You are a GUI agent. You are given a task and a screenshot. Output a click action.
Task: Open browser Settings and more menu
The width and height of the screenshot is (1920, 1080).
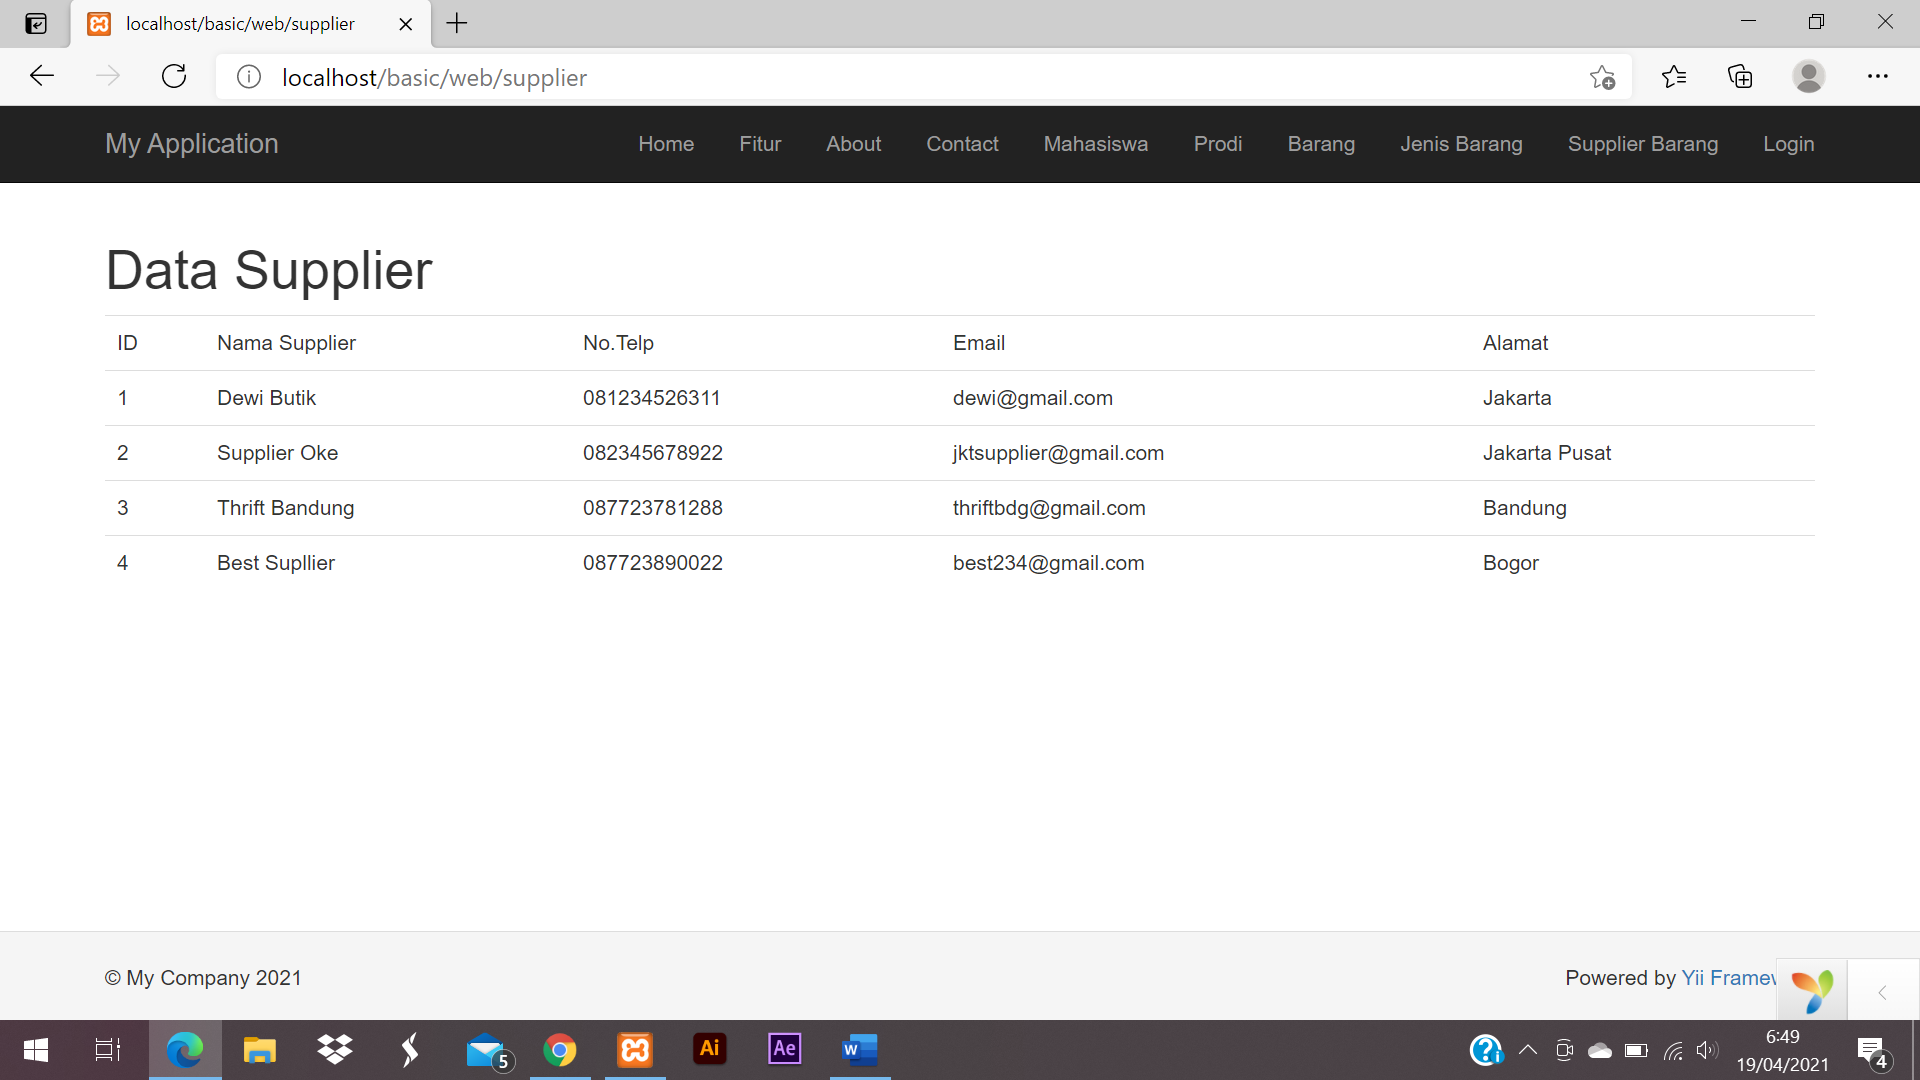point(1877,77)
